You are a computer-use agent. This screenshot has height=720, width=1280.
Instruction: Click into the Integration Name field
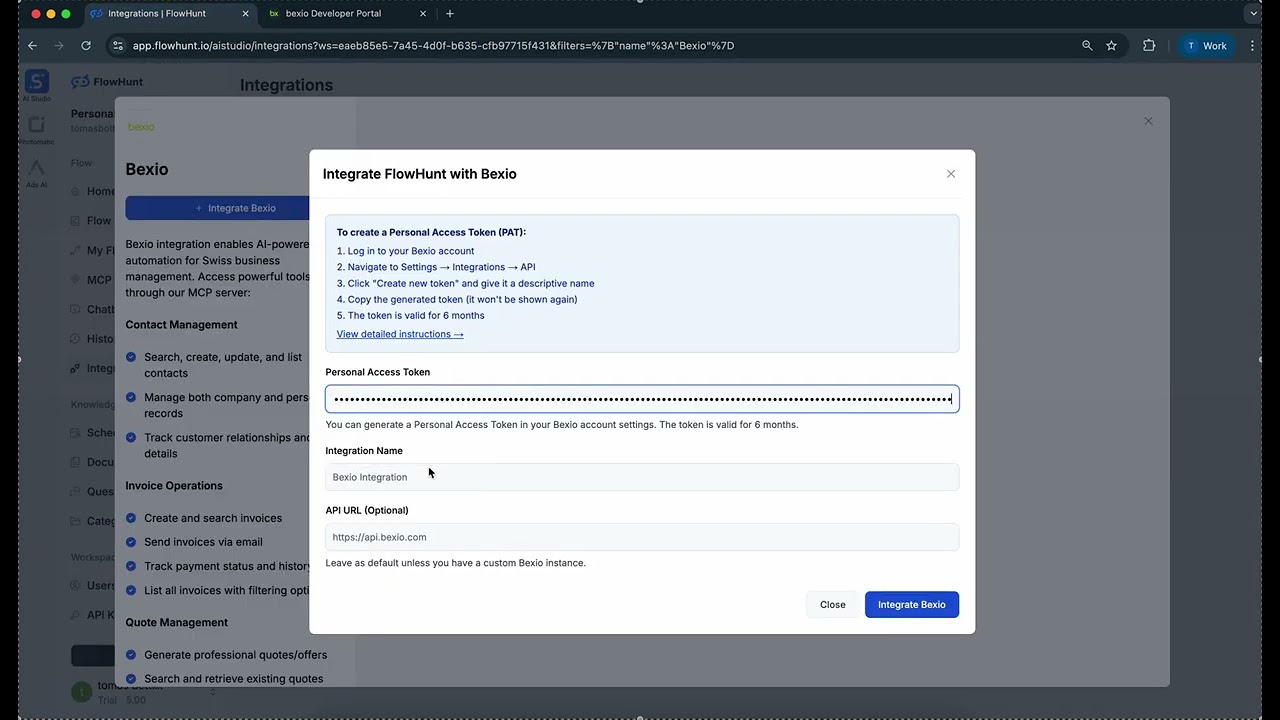(x=642, y=477)
